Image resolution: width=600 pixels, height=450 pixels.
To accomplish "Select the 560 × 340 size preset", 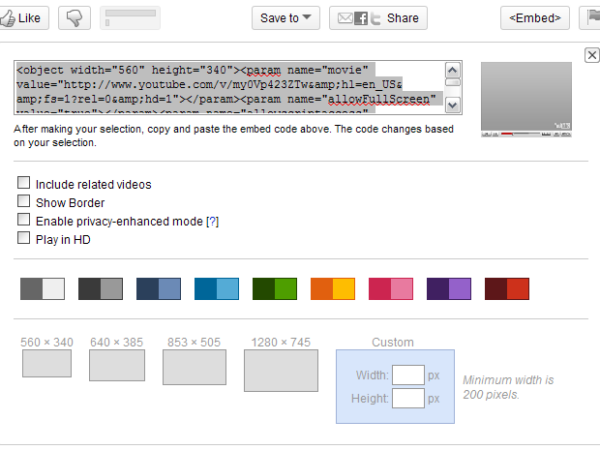I will 47,363.
